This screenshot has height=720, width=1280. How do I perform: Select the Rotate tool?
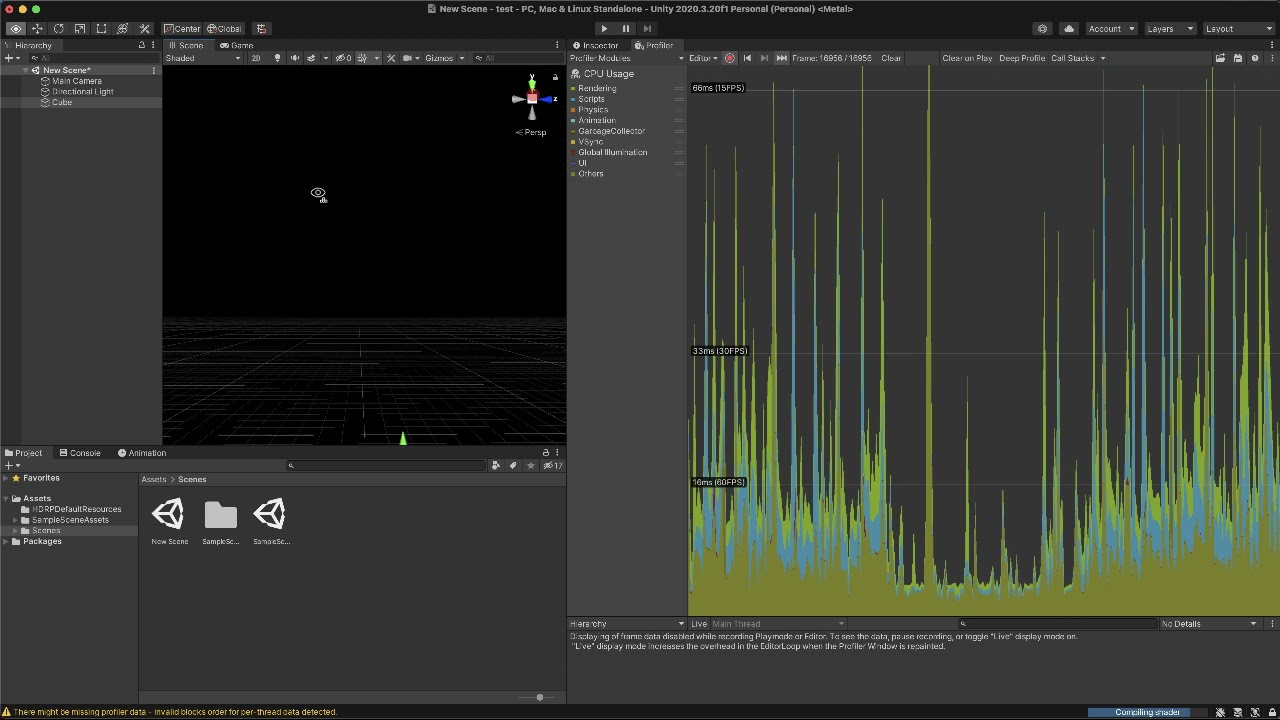pos(59,28)
